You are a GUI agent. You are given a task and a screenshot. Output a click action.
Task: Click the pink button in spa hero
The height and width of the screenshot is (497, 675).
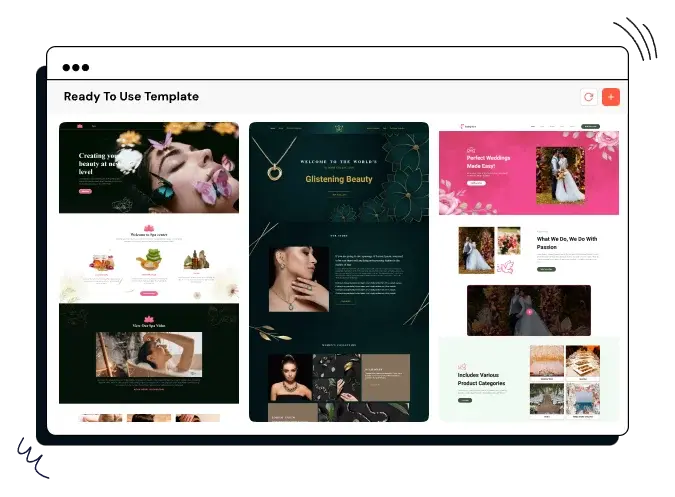(x=85, y=191)
